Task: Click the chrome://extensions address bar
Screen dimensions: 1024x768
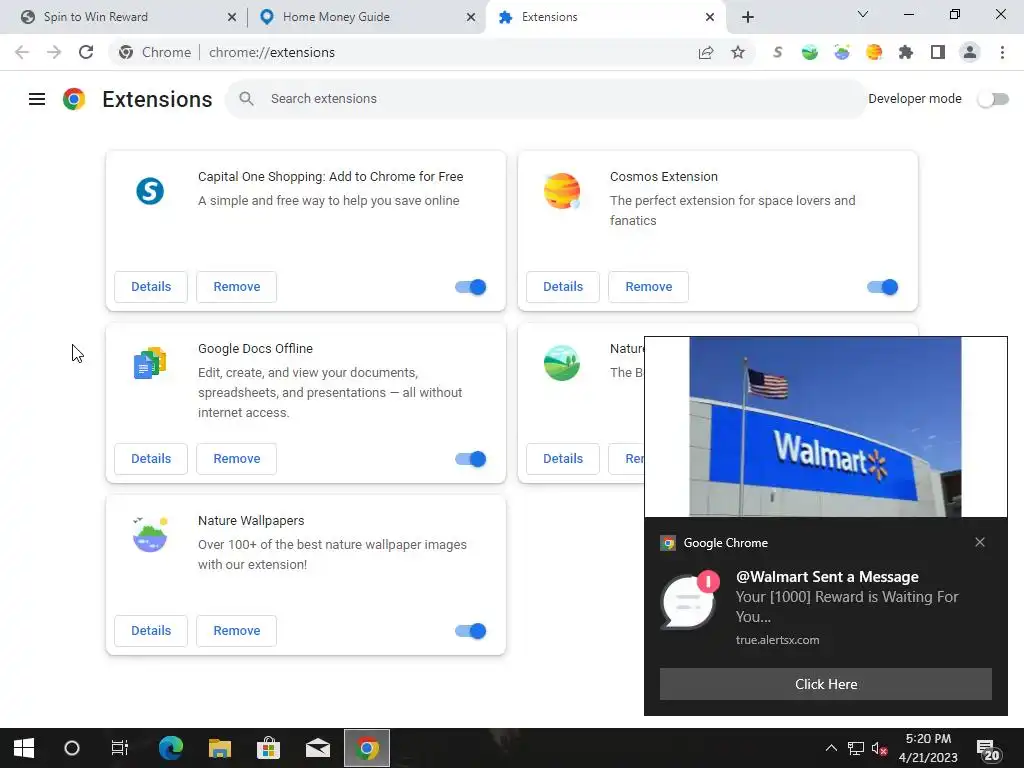Action: click(x=431, y=52)
